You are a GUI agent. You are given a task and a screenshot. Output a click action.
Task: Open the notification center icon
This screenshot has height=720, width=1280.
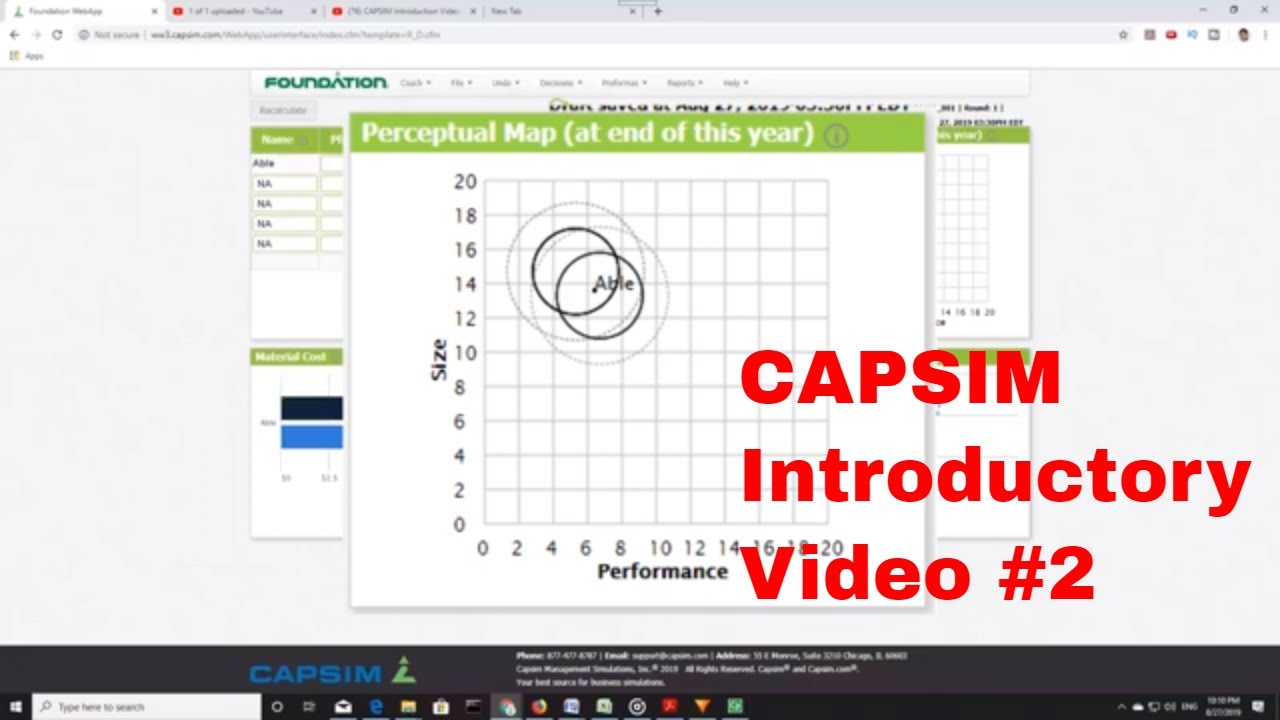[x=1257, y=707]
